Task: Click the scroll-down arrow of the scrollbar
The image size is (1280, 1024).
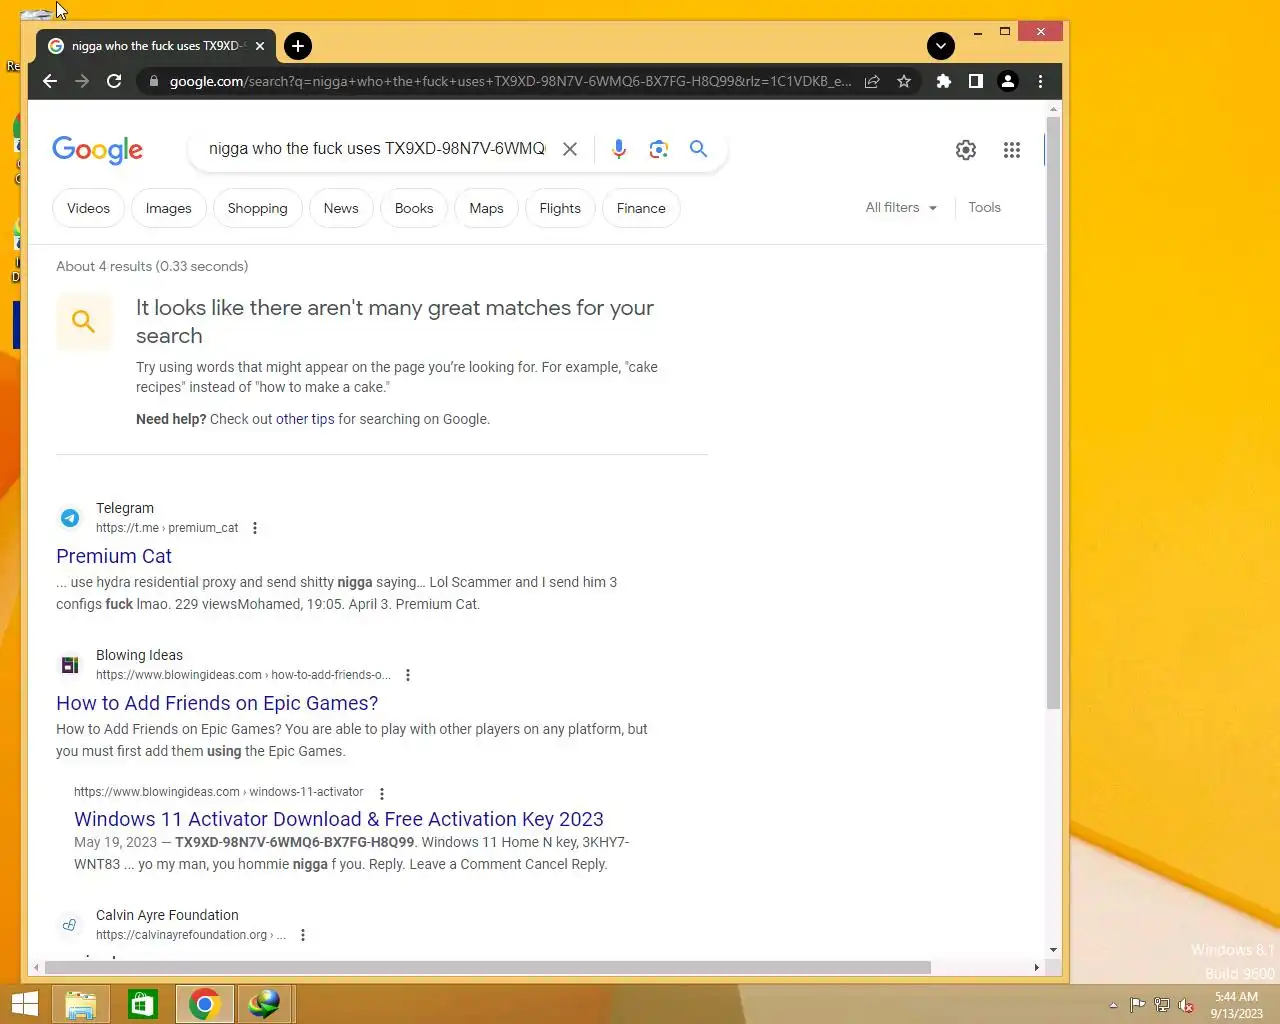Action: point(1053,950)
